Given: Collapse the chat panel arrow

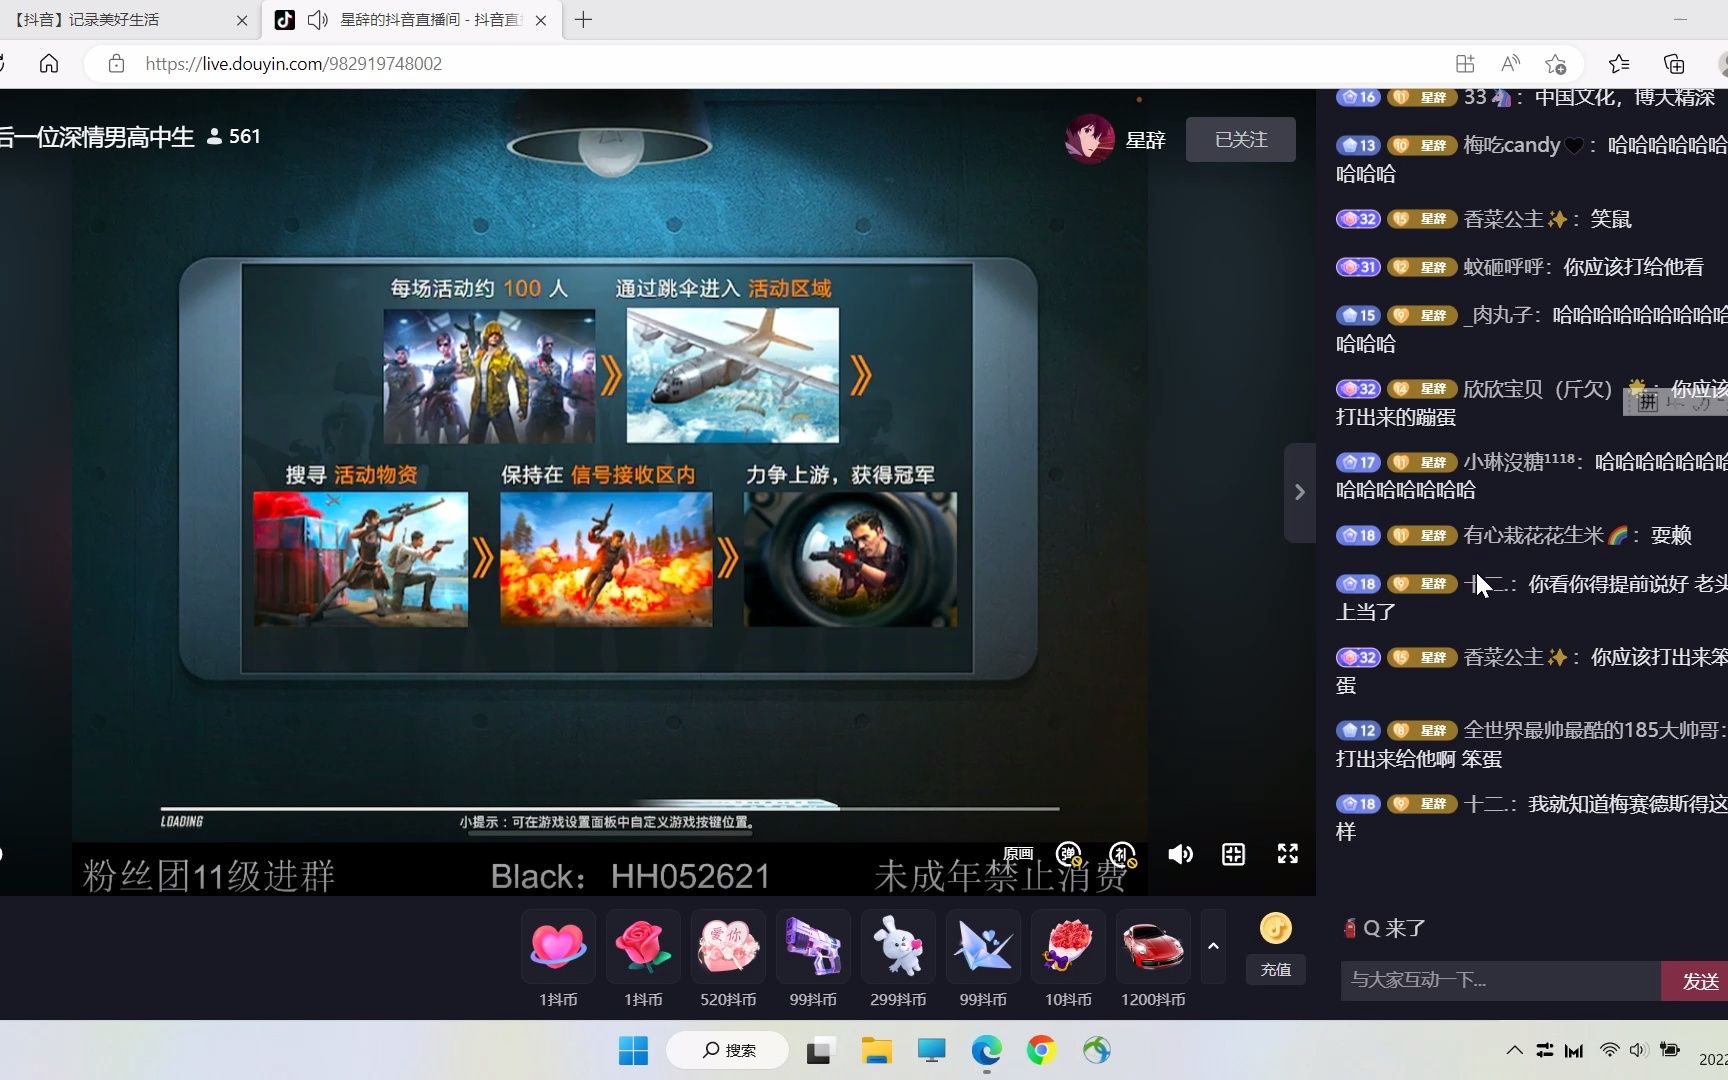Looking at the screenshot, I should [x=1299, y=492].
